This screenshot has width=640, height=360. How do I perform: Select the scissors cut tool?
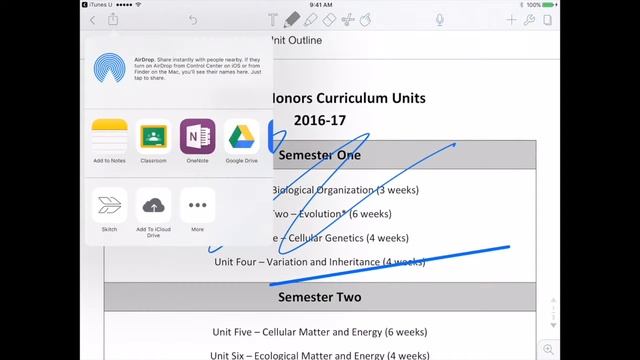coord(348,20)
